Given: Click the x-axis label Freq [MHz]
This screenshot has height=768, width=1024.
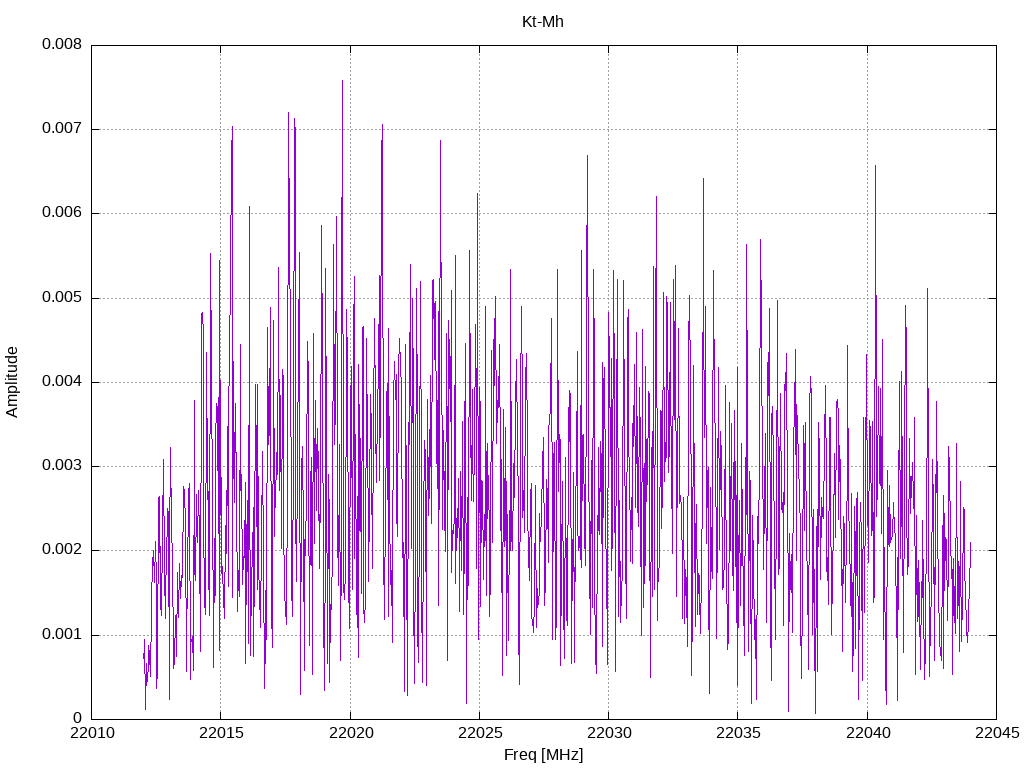Looking at the screenshot, I should click(x=543, y=754).
